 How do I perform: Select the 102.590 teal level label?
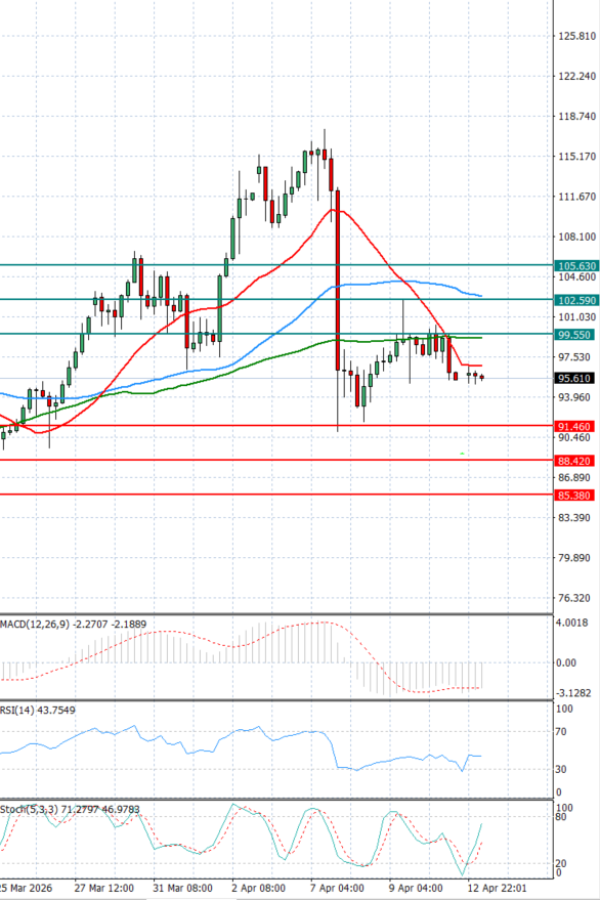(577, 300)
